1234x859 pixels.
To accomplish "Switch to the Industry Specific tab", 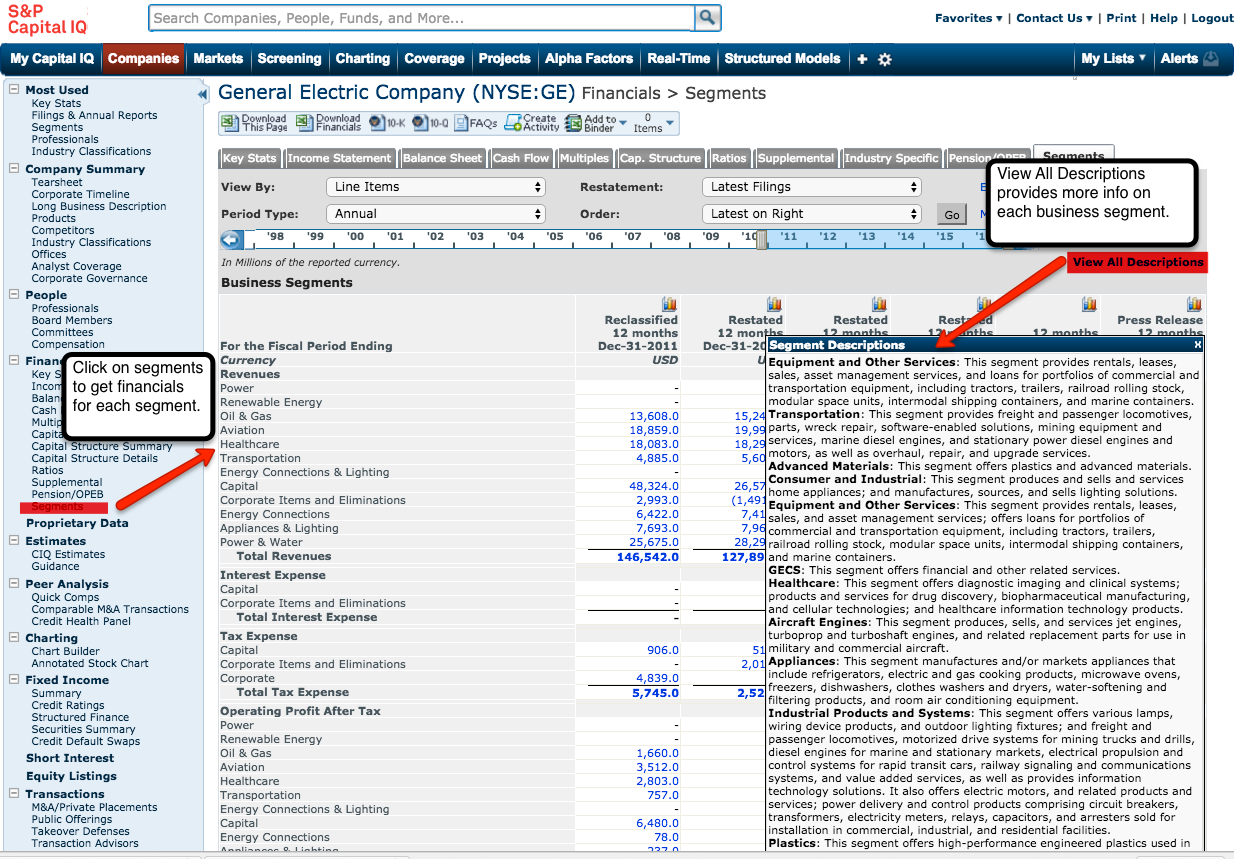I will [x=891, y=158].
